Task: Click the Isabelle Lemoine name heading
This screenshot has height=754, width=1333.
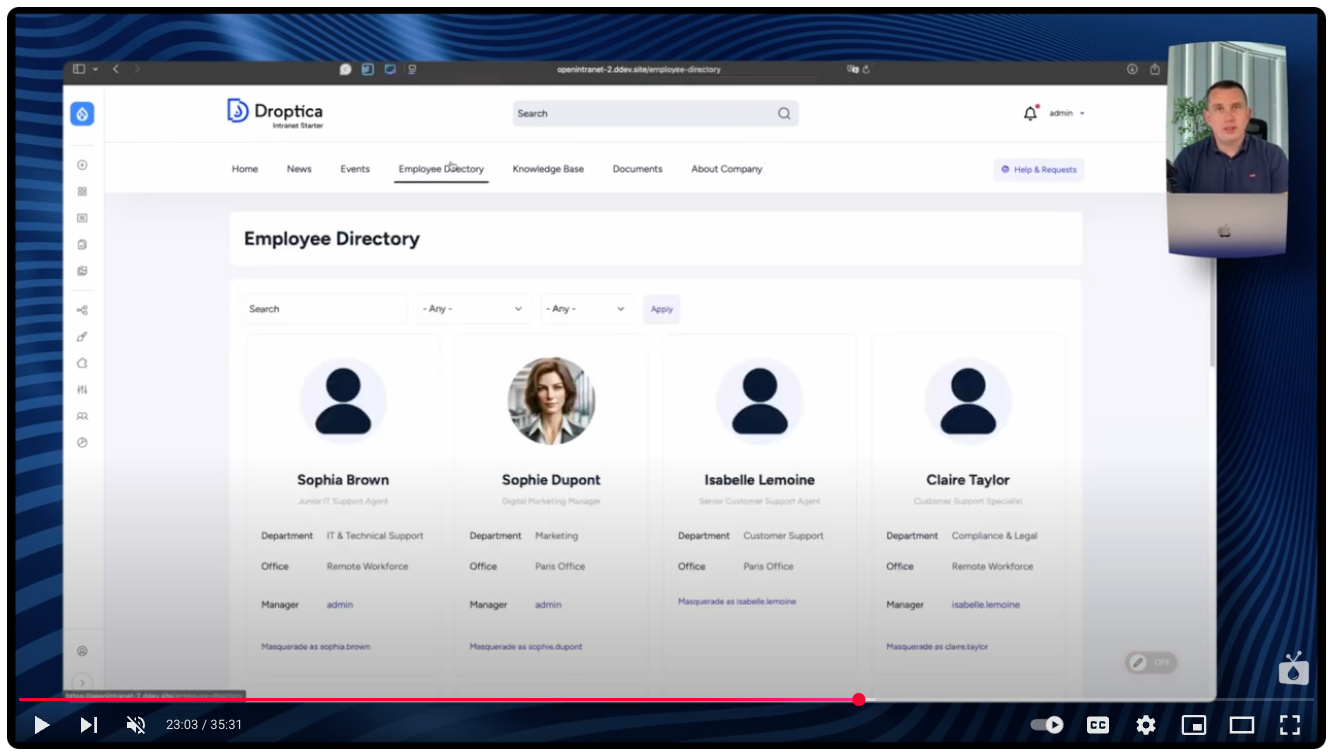Action: pos(759,480)
